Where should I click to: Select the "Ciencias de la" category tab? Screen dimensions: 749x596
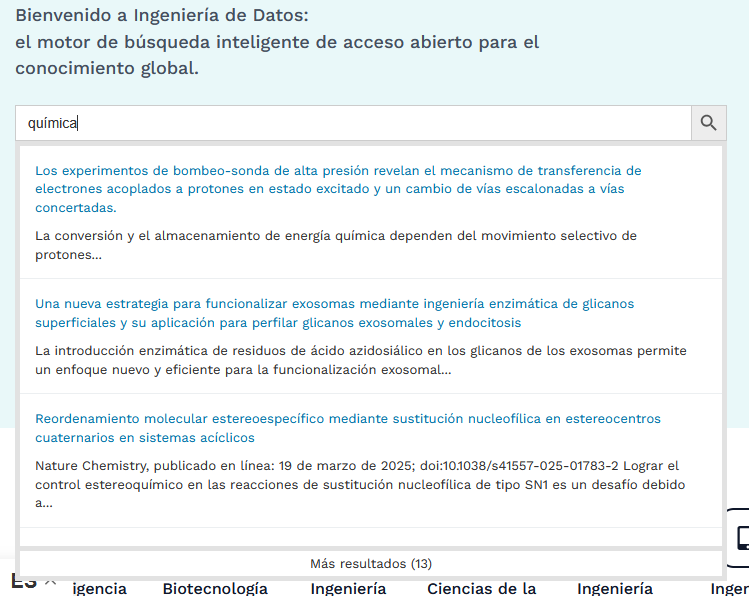[481, 588]
